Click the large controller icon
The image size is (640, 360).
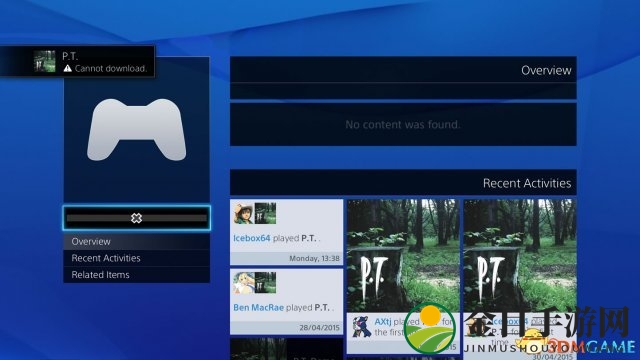137,129
